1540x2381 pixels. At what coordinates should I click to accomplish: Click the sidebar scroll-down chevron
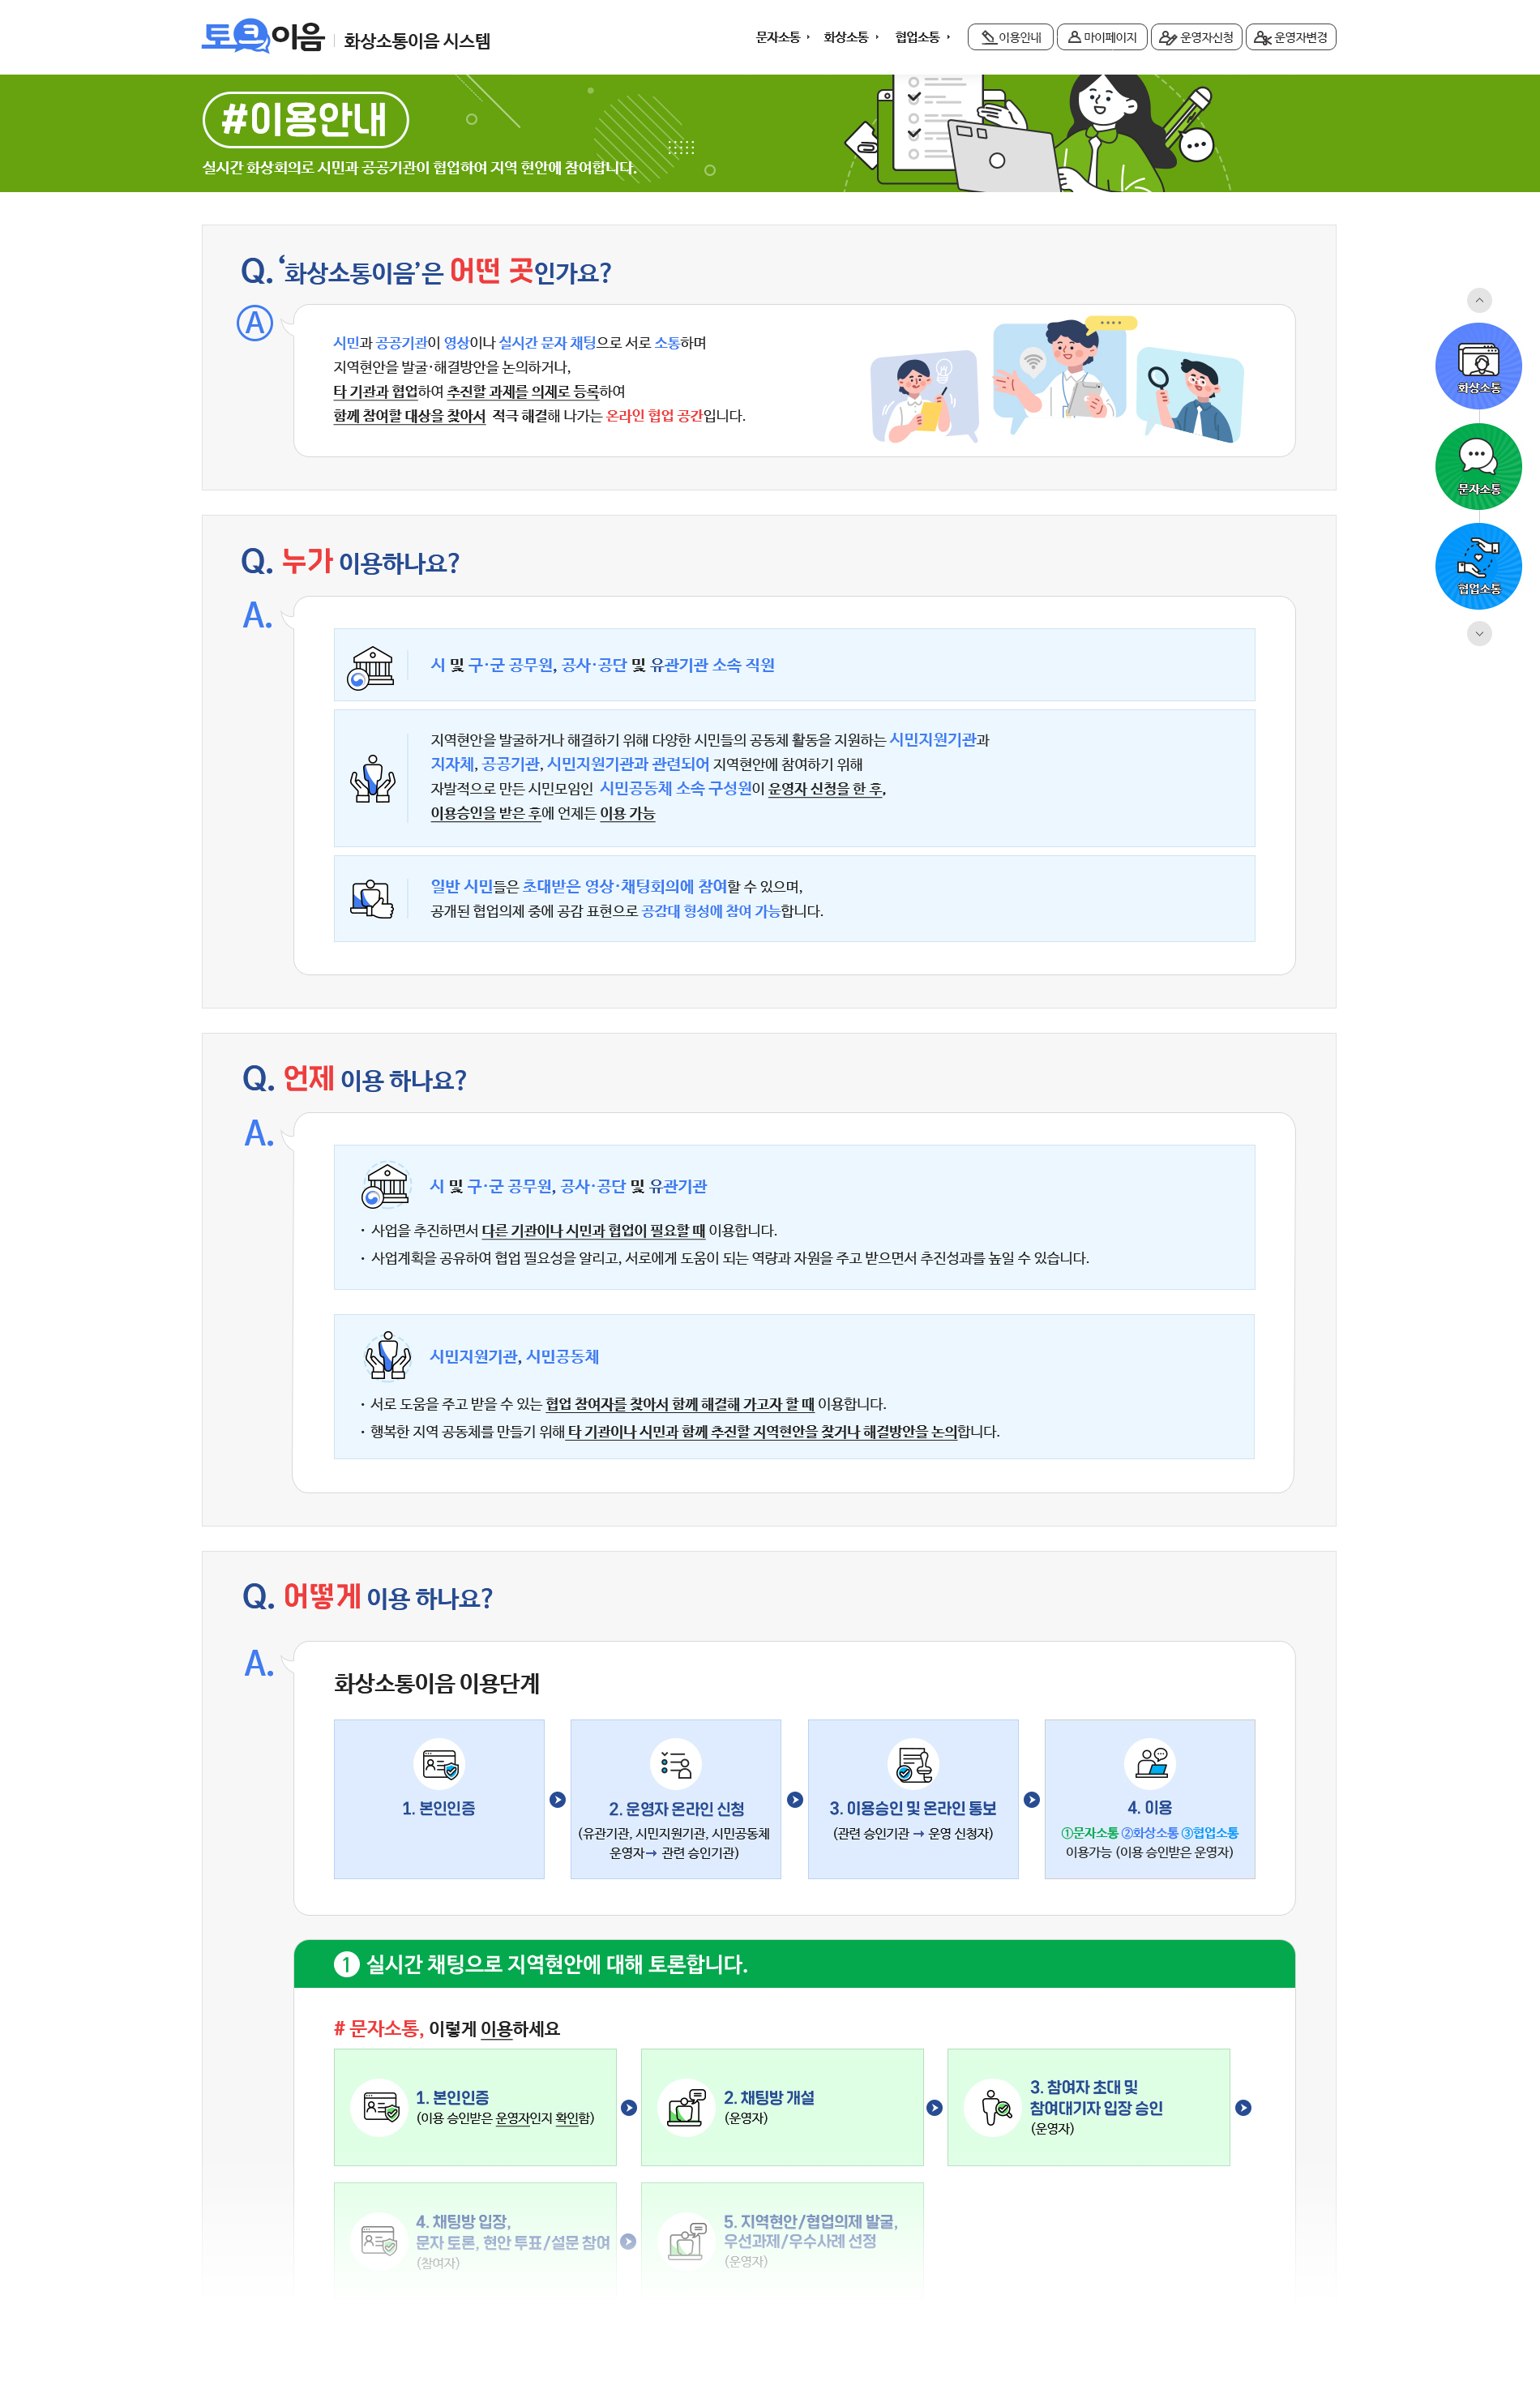click(x=1478, y=633)
